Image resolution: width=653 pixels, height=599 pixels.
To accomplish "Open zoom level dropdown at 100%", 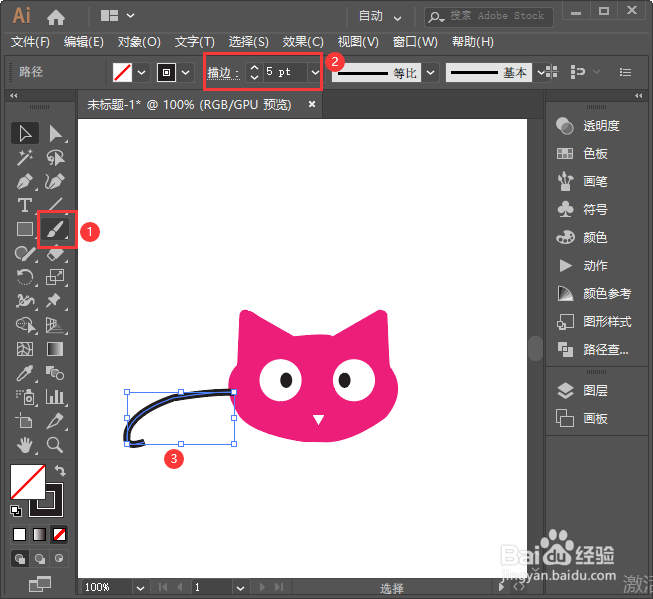I will (140, 588).
